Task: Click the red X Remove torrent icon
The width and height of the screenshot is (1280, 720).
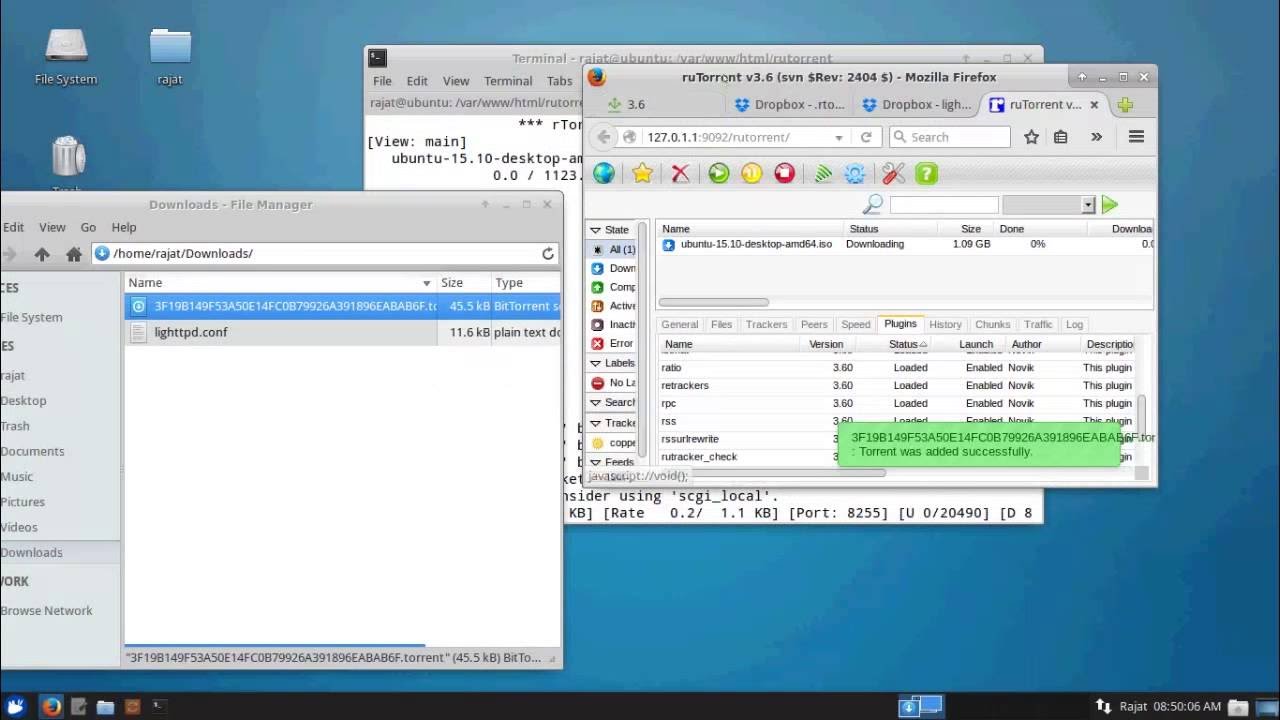Action: pyautogui.click(x=680, y=173)
